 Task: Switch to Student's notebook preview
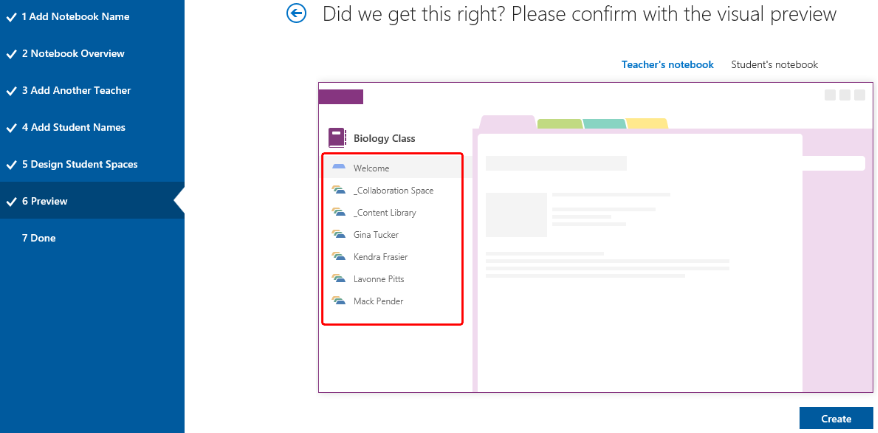[x=774, y=64]
